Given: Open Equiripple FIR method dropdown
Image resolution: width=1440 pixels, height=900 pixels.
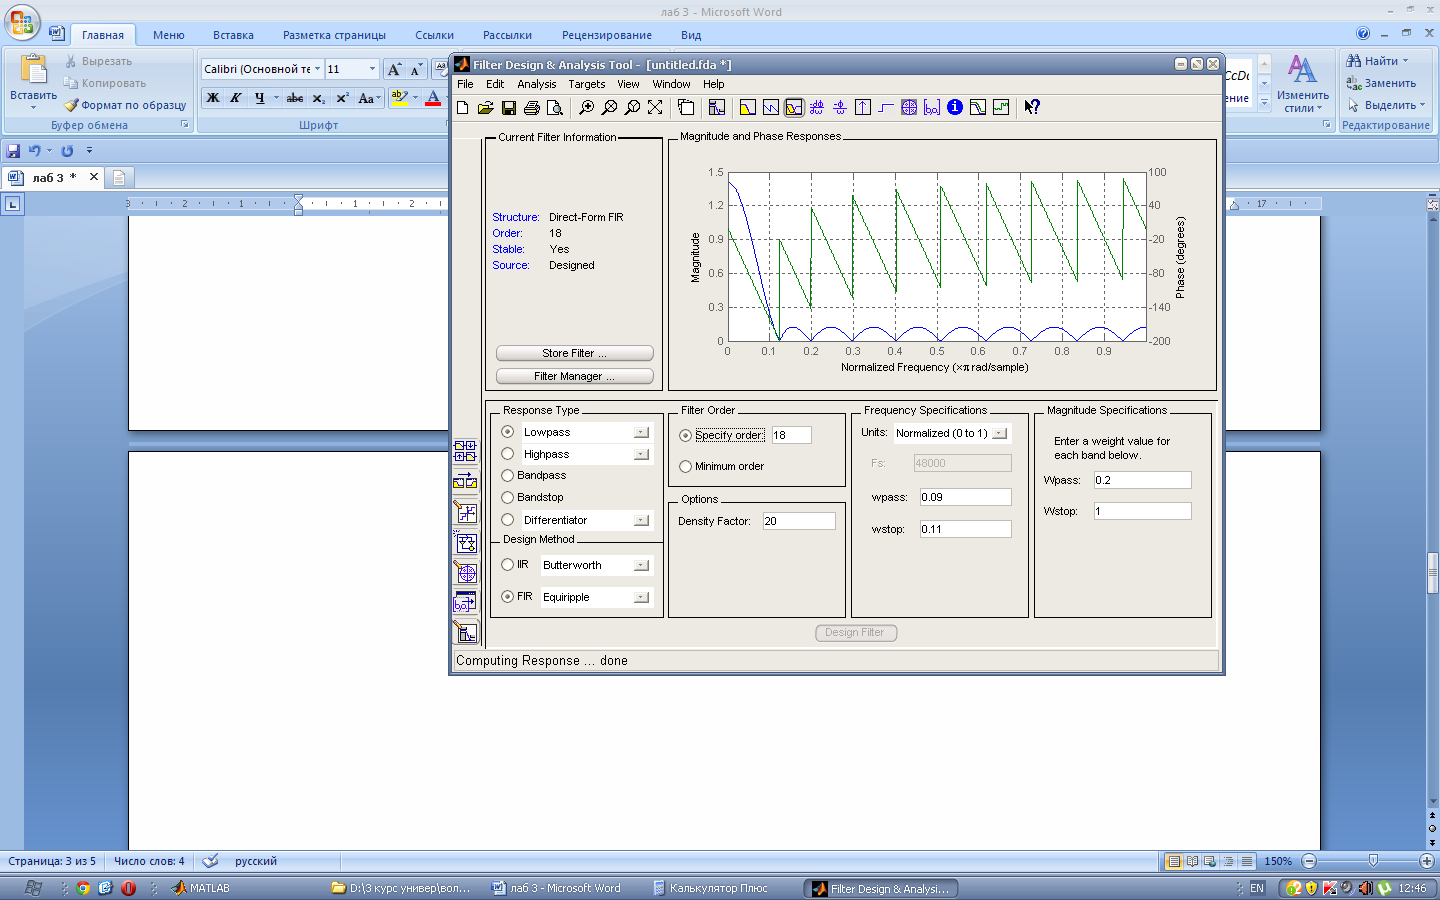Looking at the screenshot, I should click(x=641, y=597).
